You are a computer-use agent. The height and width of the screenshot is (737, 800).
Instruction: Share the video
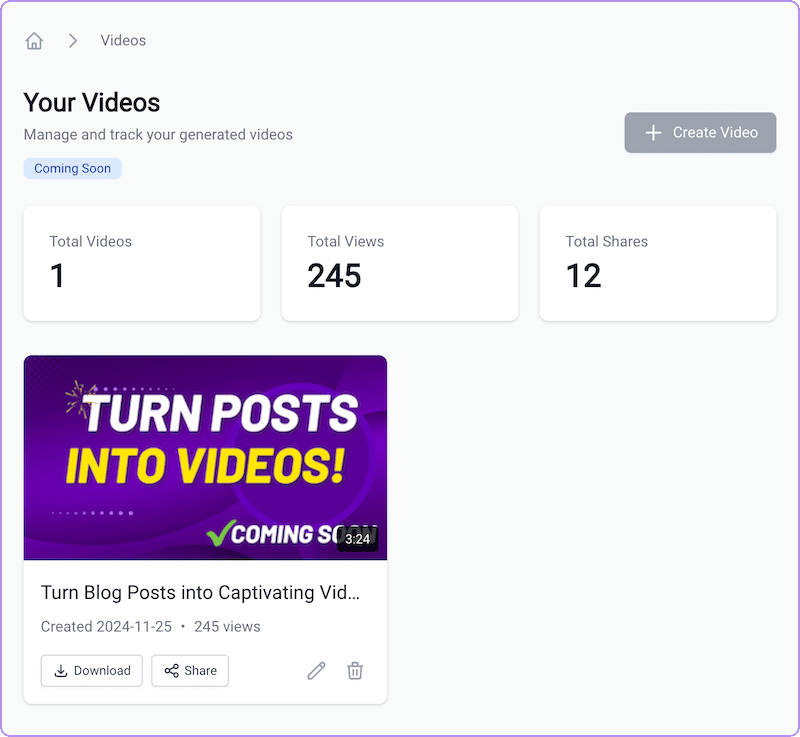[x=190, y=671]
